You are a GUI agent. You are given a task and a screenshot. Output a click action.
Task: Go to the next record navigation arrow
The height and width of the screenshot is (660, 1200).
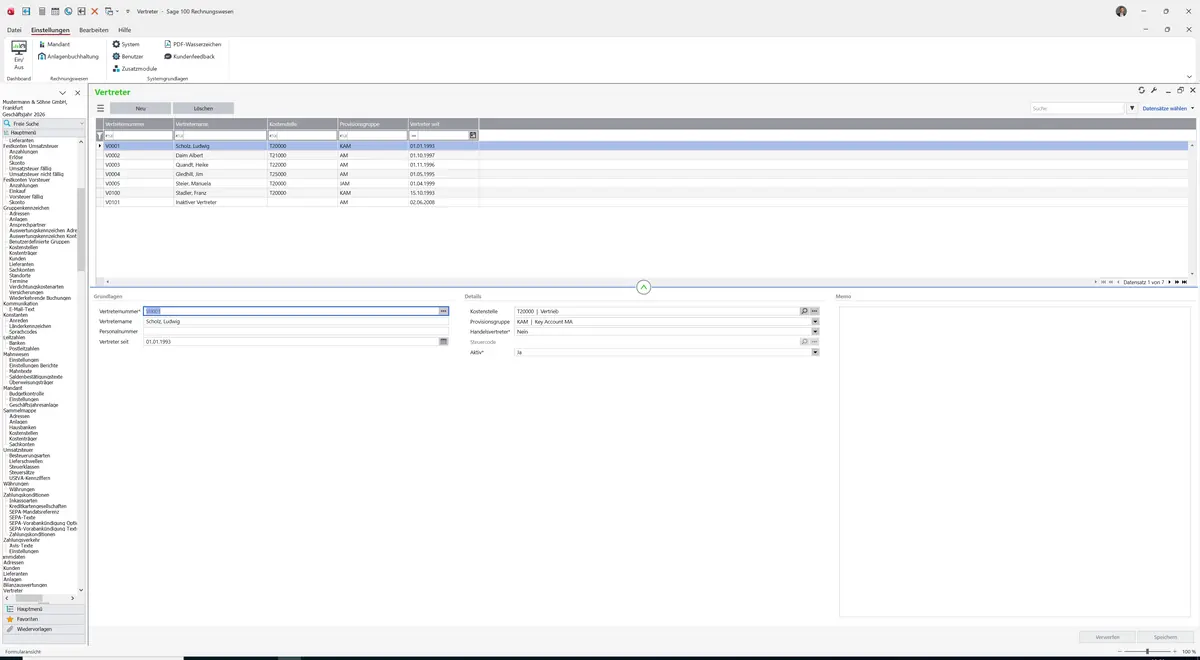click(1169, 282)
